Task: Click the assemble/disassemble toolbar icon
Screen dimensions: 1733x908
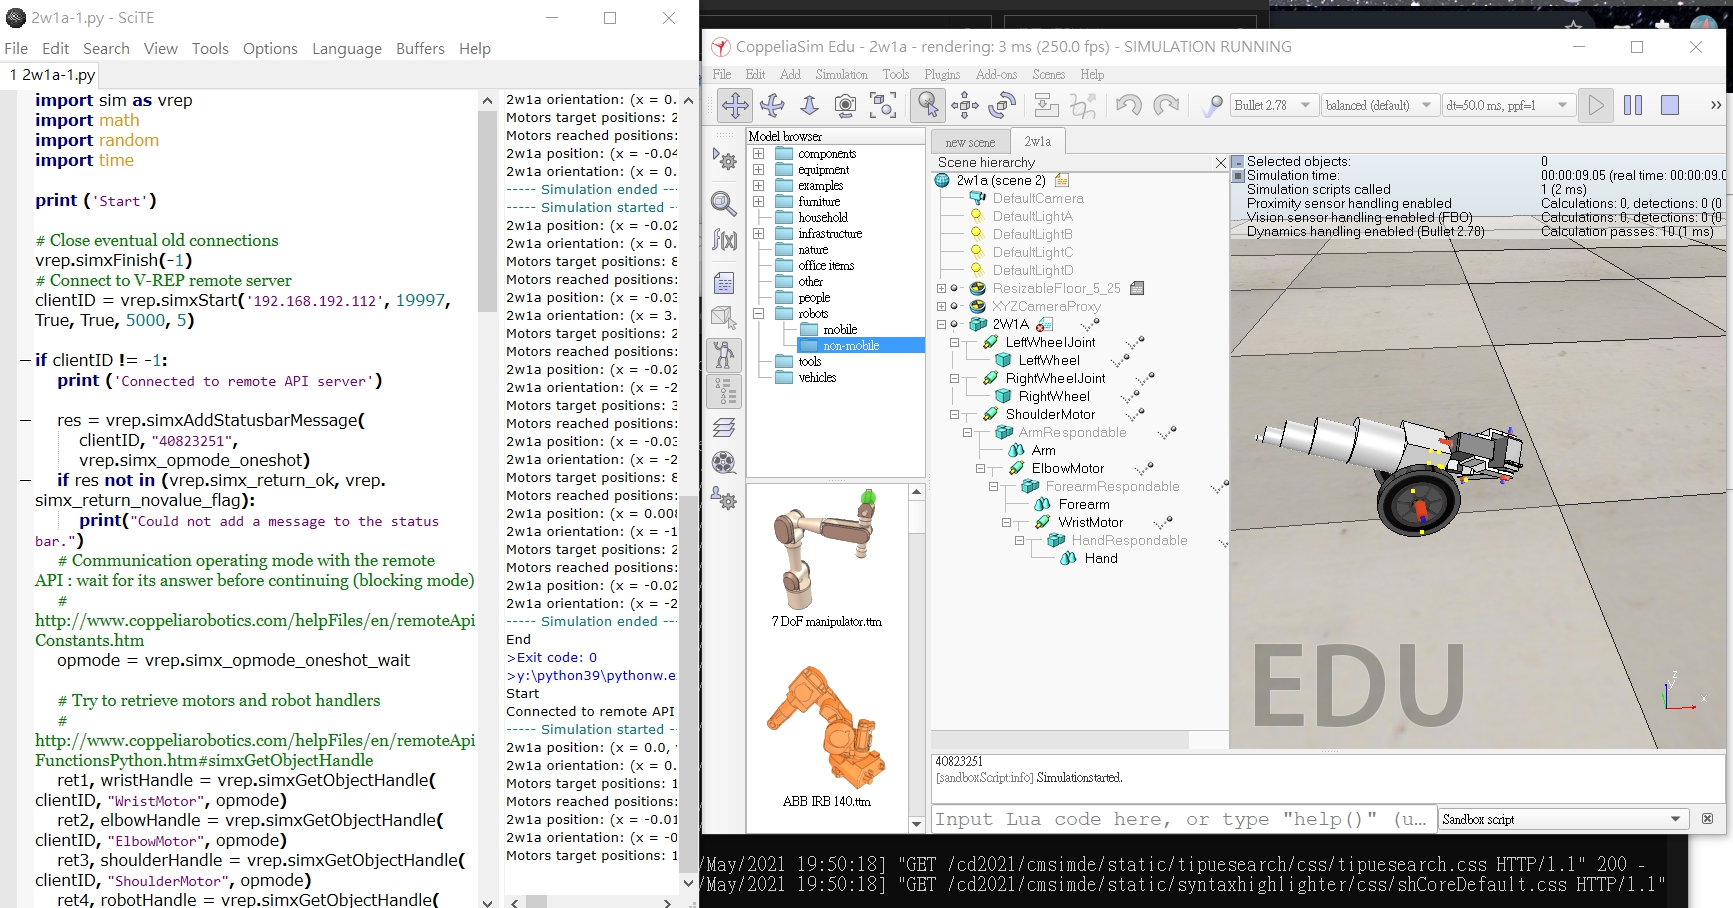Action: click(1046, 105)
